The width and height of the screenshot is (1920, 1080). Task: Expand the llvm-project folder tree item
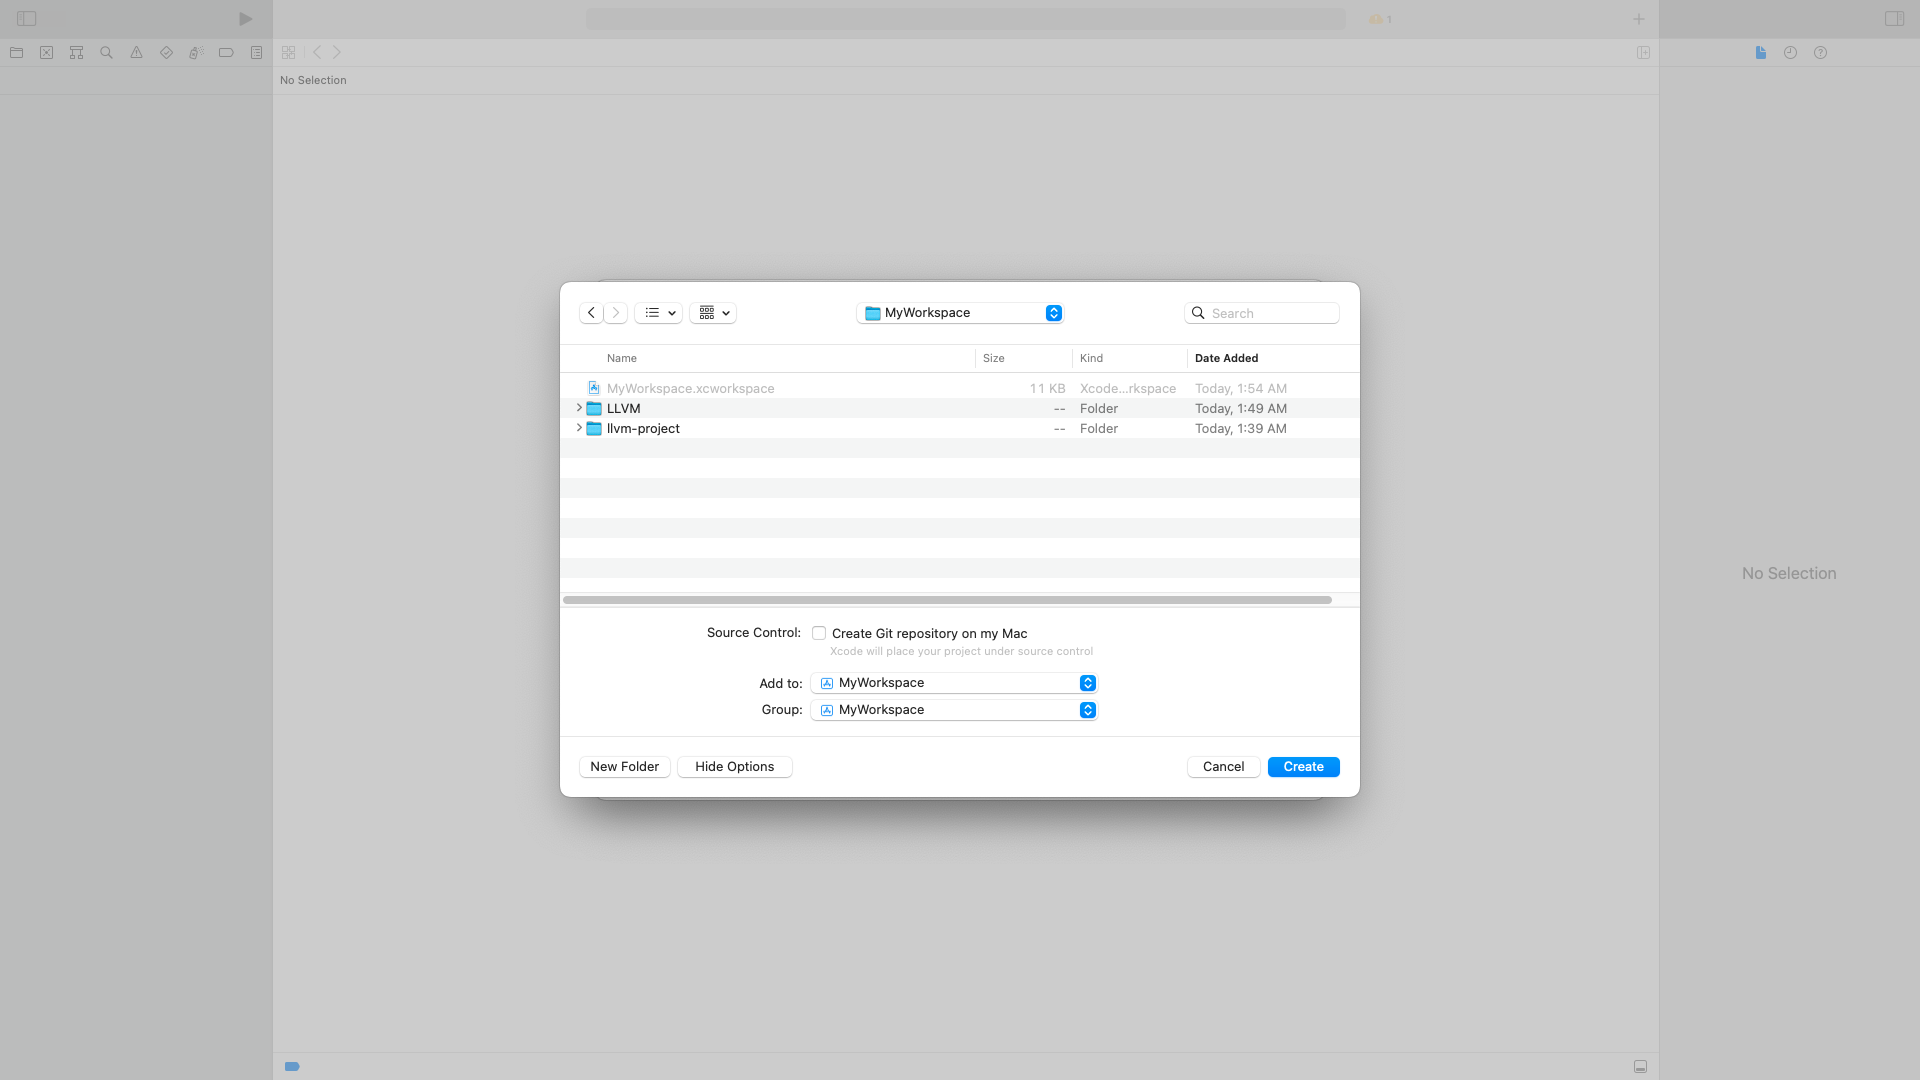tap(578, 427)
